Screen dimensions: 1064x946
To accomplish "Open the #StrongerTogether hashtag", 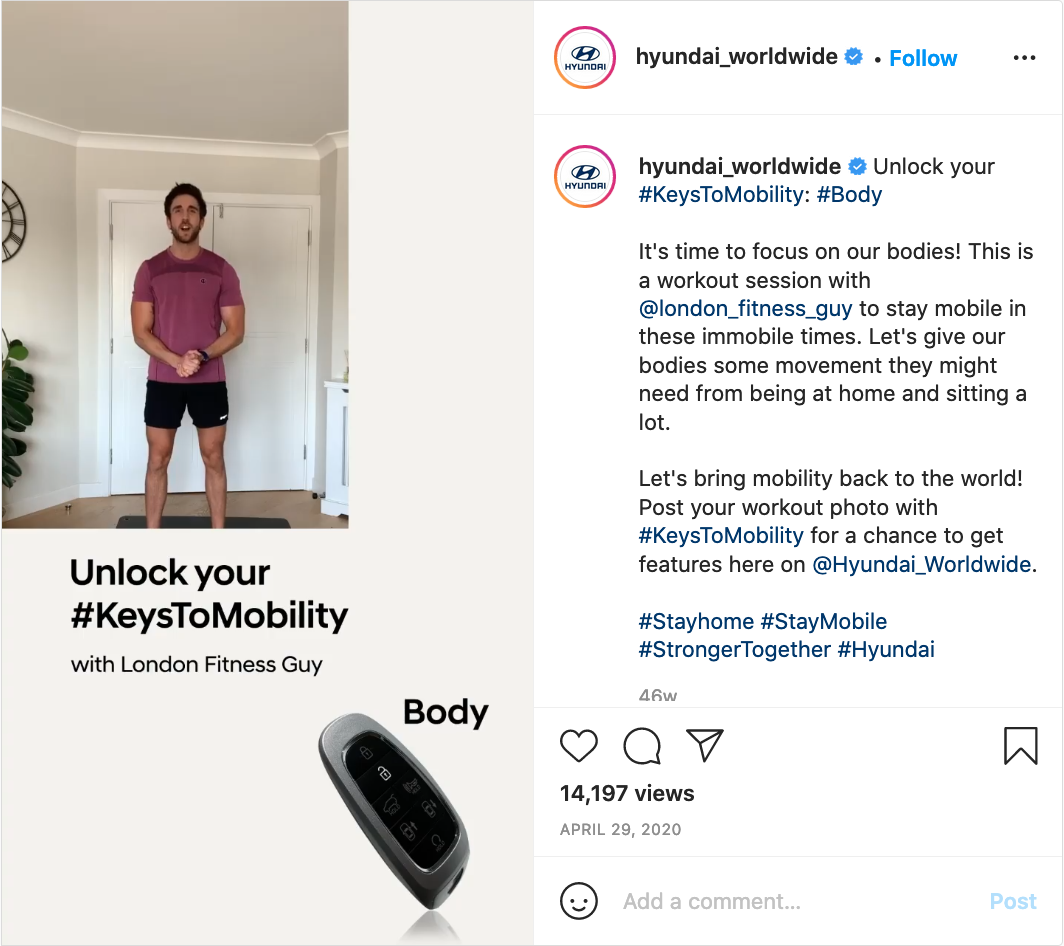I will click(734, 650).
